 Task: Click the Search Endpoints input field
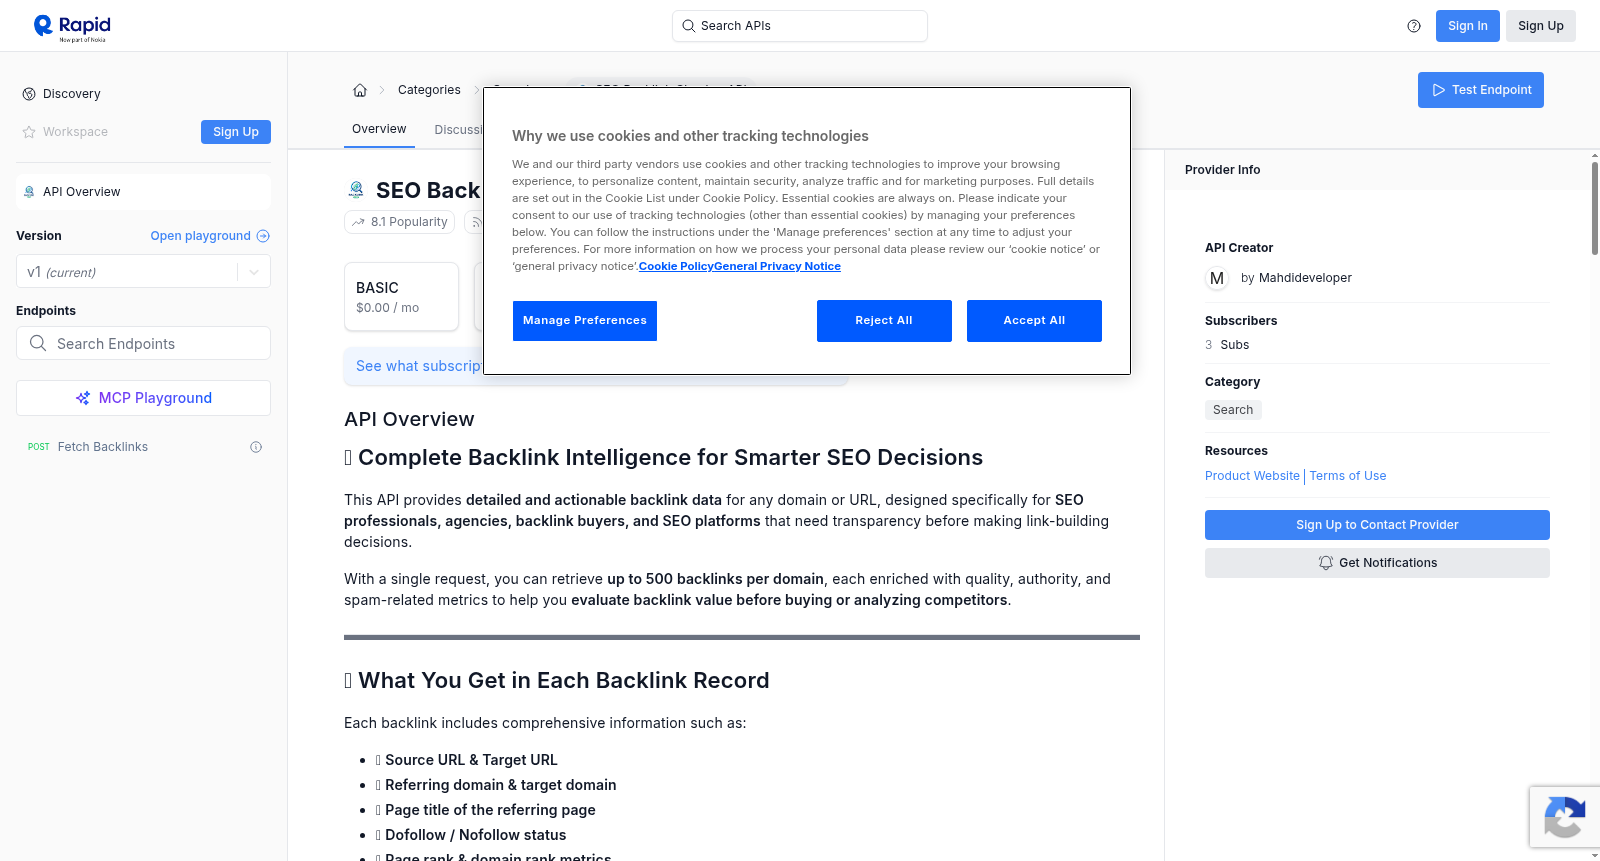(143, 343)
